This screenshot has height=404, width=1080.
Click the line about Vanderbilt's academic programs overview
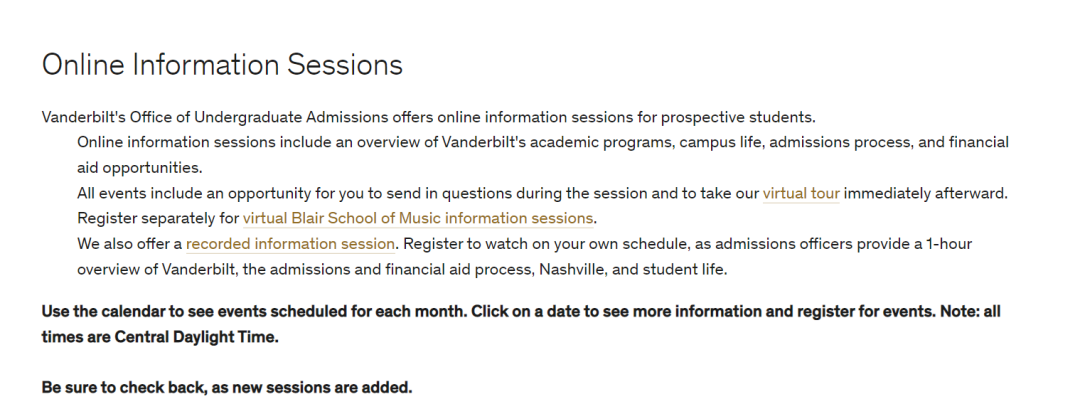[543, 142]
